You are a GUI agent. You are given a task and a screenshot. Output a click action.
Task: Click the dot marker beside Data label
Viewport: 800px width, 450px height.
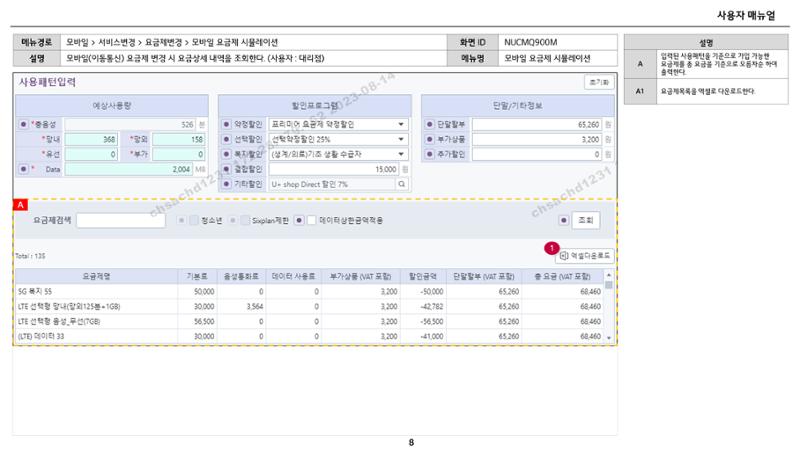[23, 169]
